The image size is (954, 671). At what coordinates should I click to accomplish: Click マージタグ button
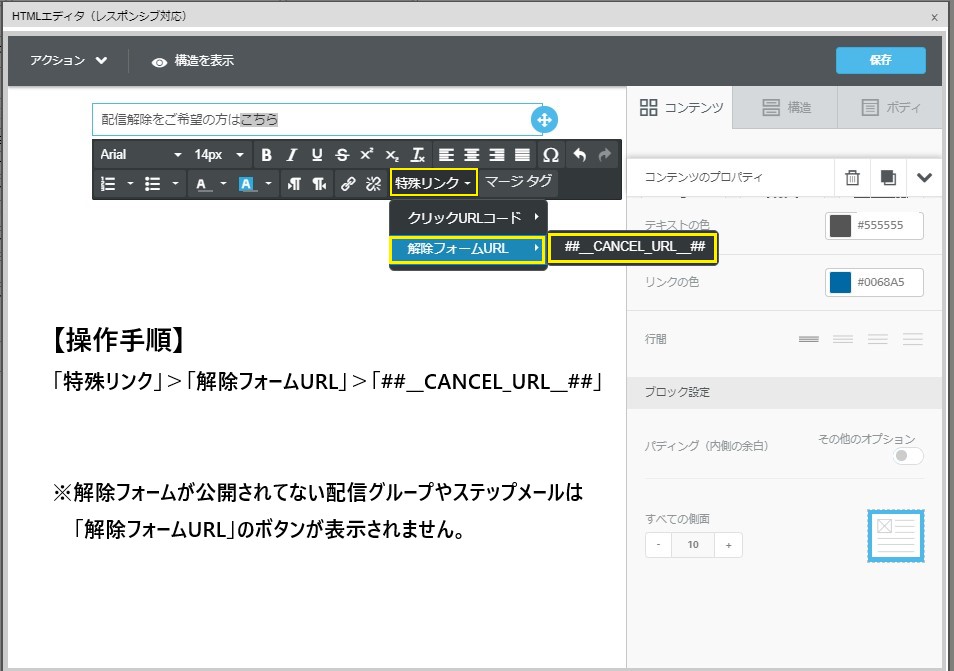pyautogui.click(x=518, y=181)
